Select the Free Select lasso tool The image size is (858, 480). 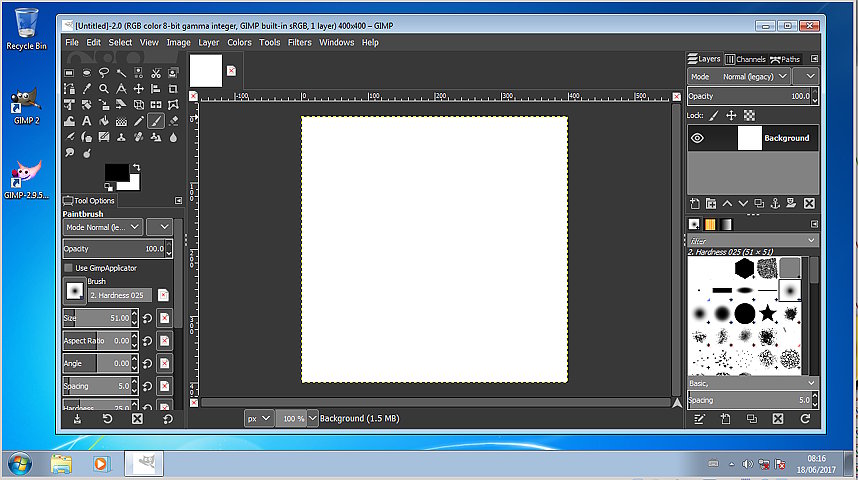tap(104, 73)
